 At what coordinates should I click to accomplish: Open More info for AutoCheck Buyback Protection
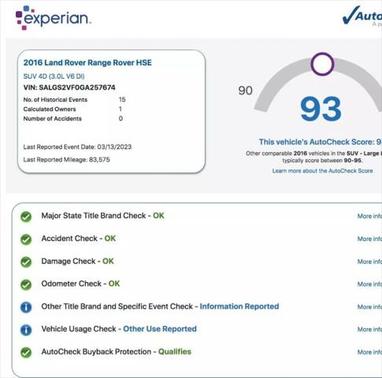370,352
